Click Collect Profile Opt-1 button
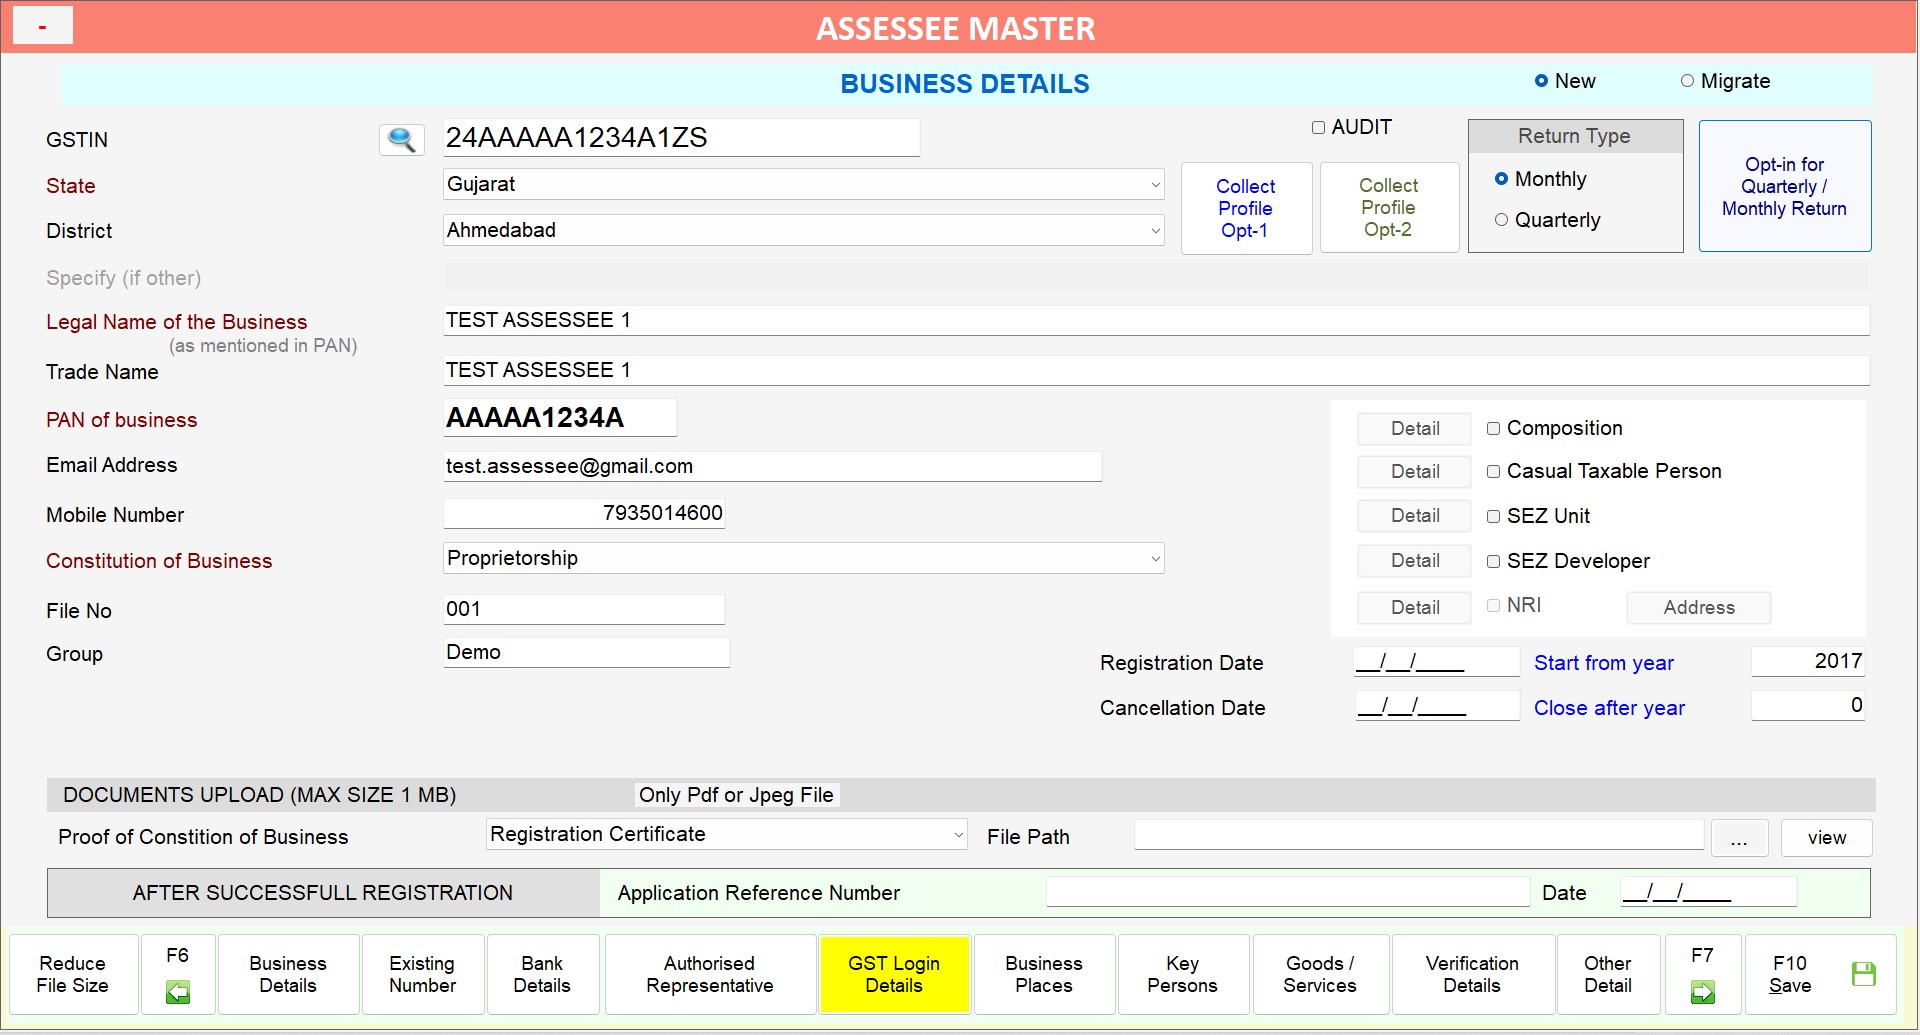1920x1035 pixels. click(1245, 208)
